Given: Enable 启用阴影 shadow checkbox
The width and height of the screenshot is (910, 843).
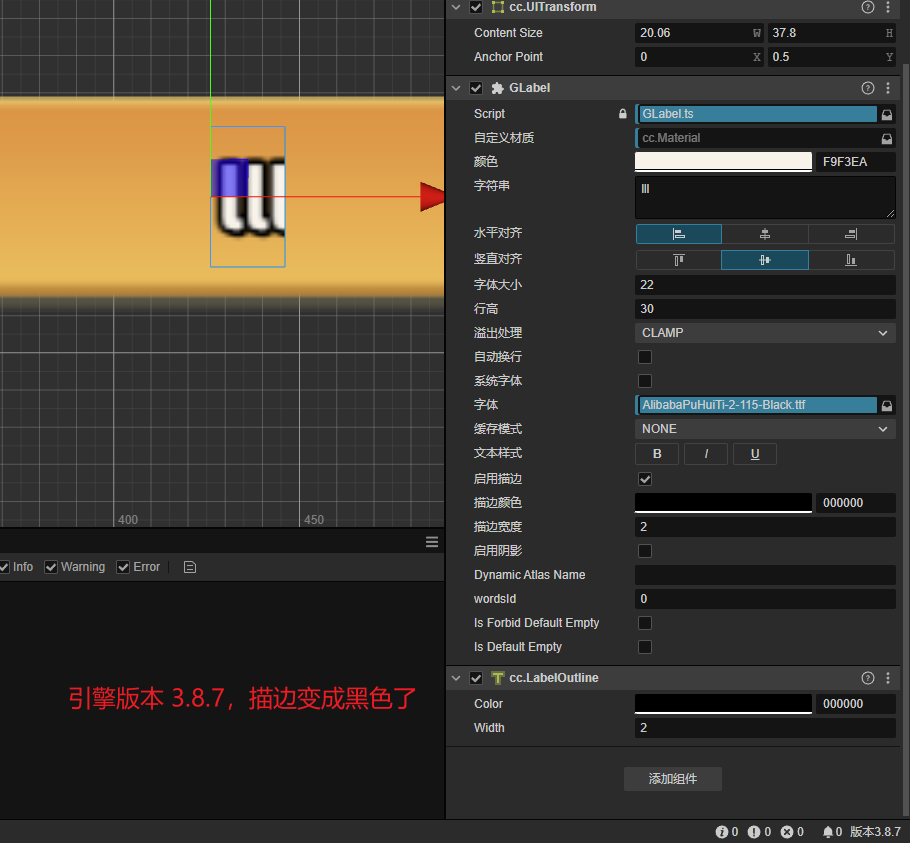Looking at the screenshot, I should tap(645, 551).
